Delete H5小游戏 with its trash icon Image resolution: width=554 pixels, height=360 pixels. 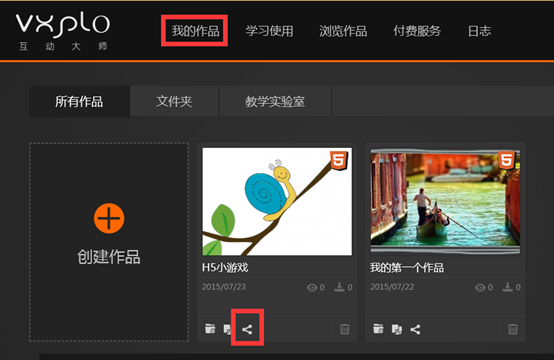tap(344, 329)
